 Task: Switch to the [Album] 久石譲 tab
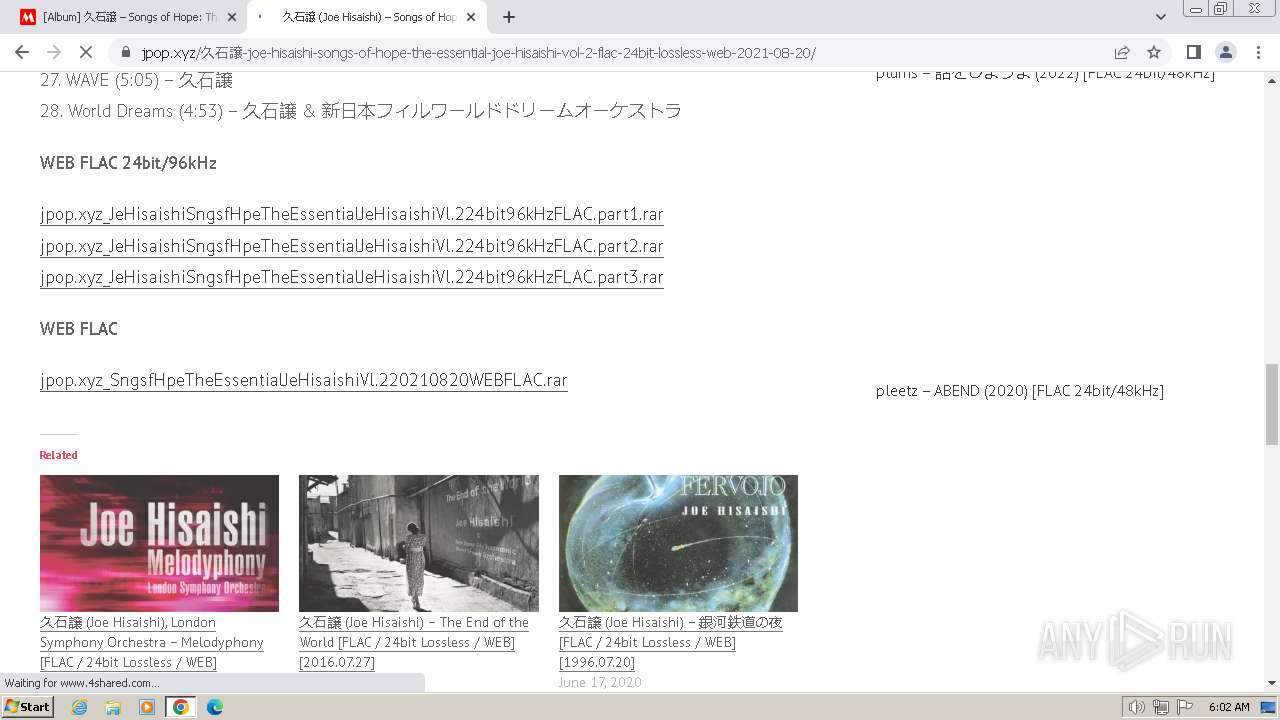click(128, 17)
